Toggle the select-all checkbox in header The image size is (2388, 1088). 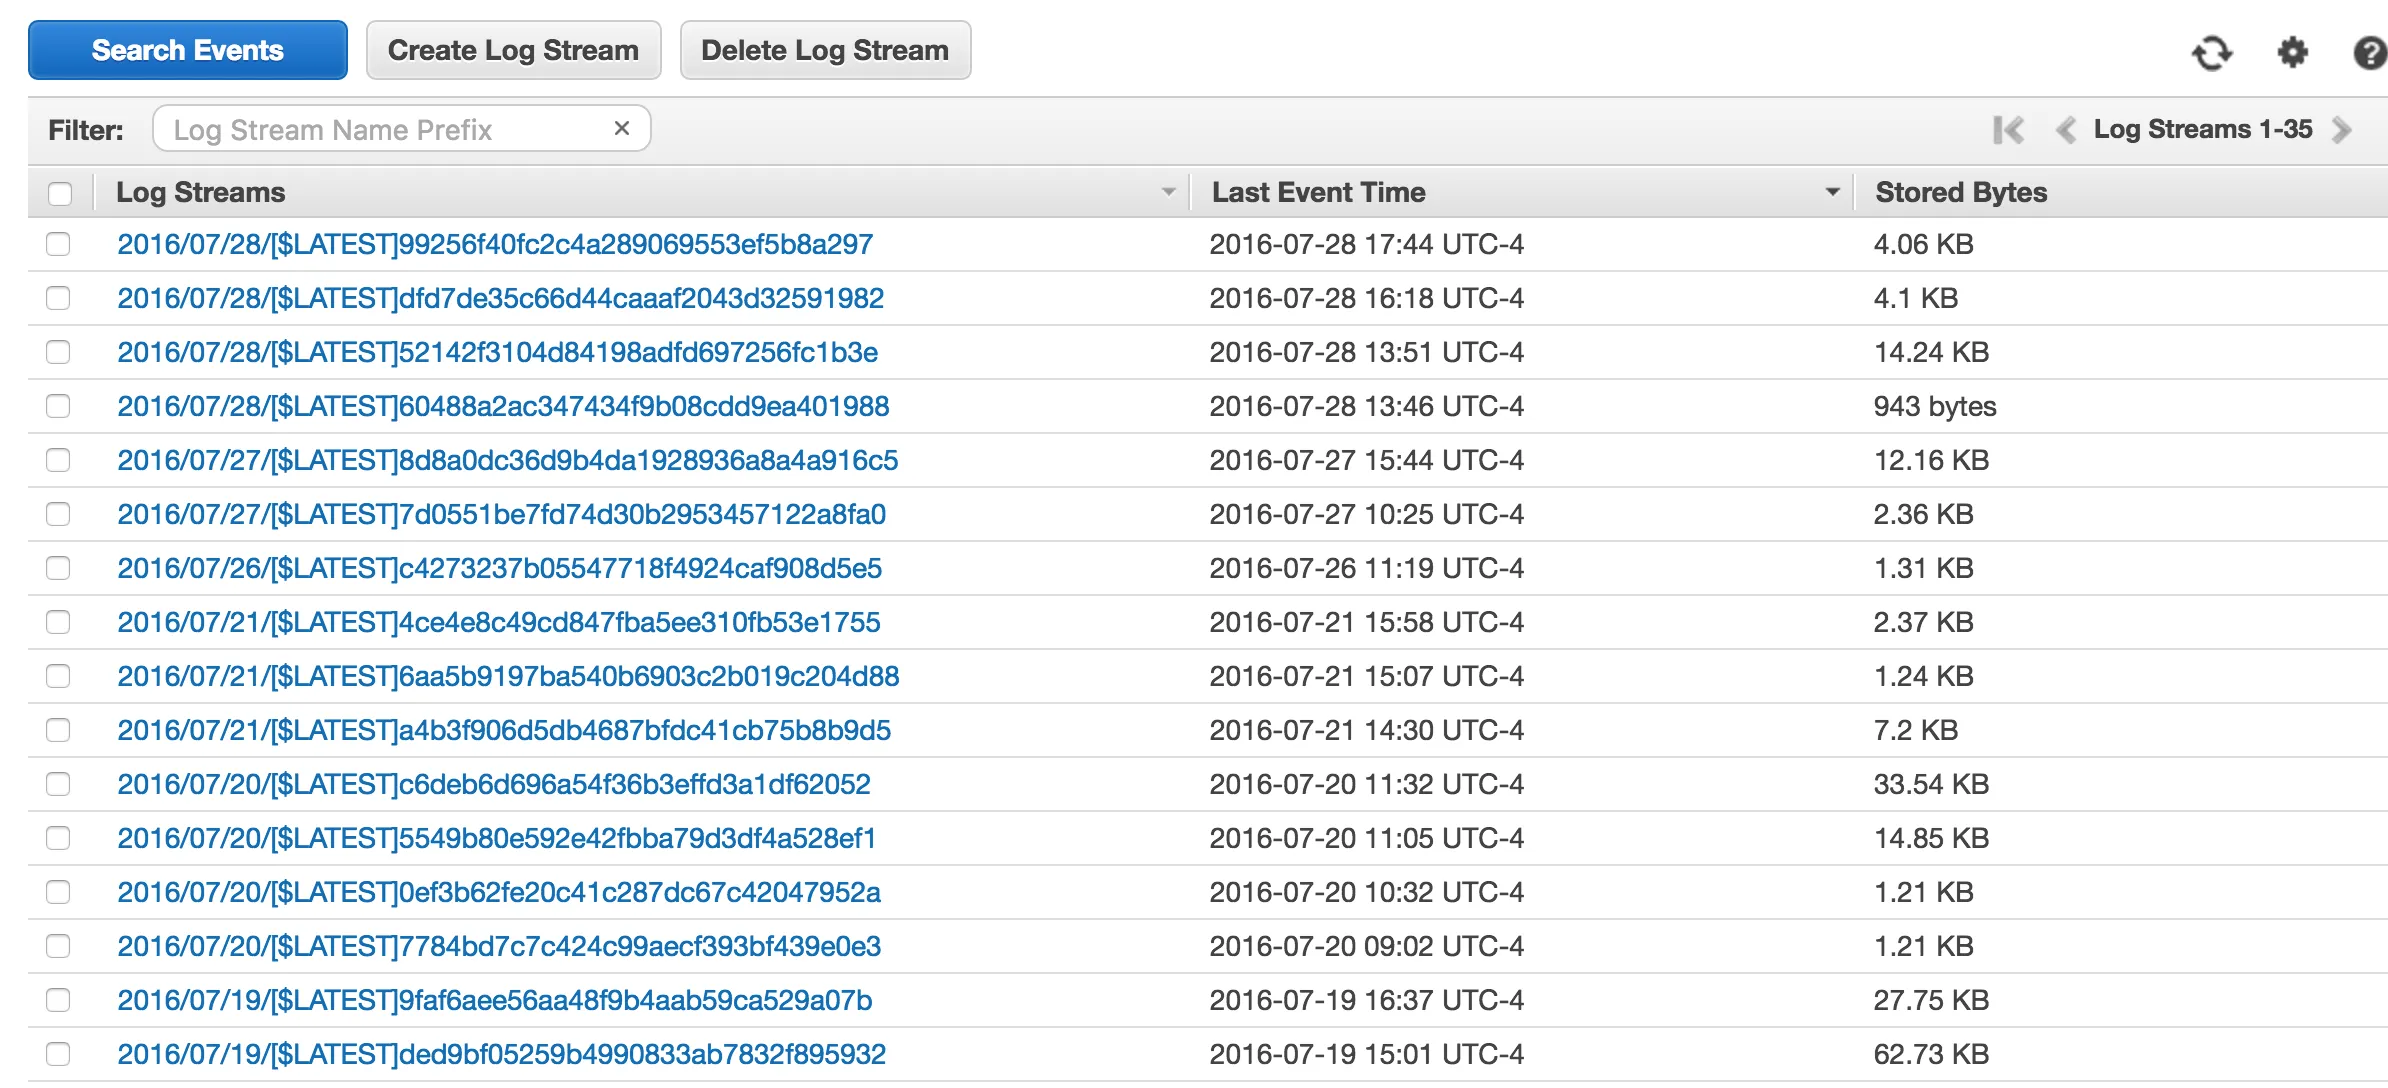pyautogui.click(x=60, y=193)
